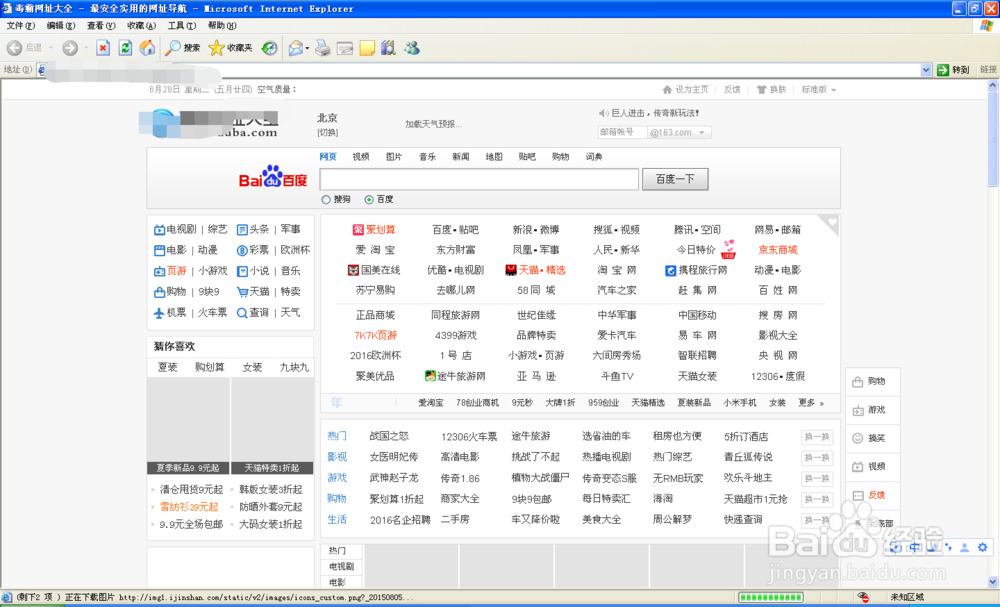Open the Mail button dropdown arrow
1000x607 pixels.
pyautogui.click(x=307, y=48)
